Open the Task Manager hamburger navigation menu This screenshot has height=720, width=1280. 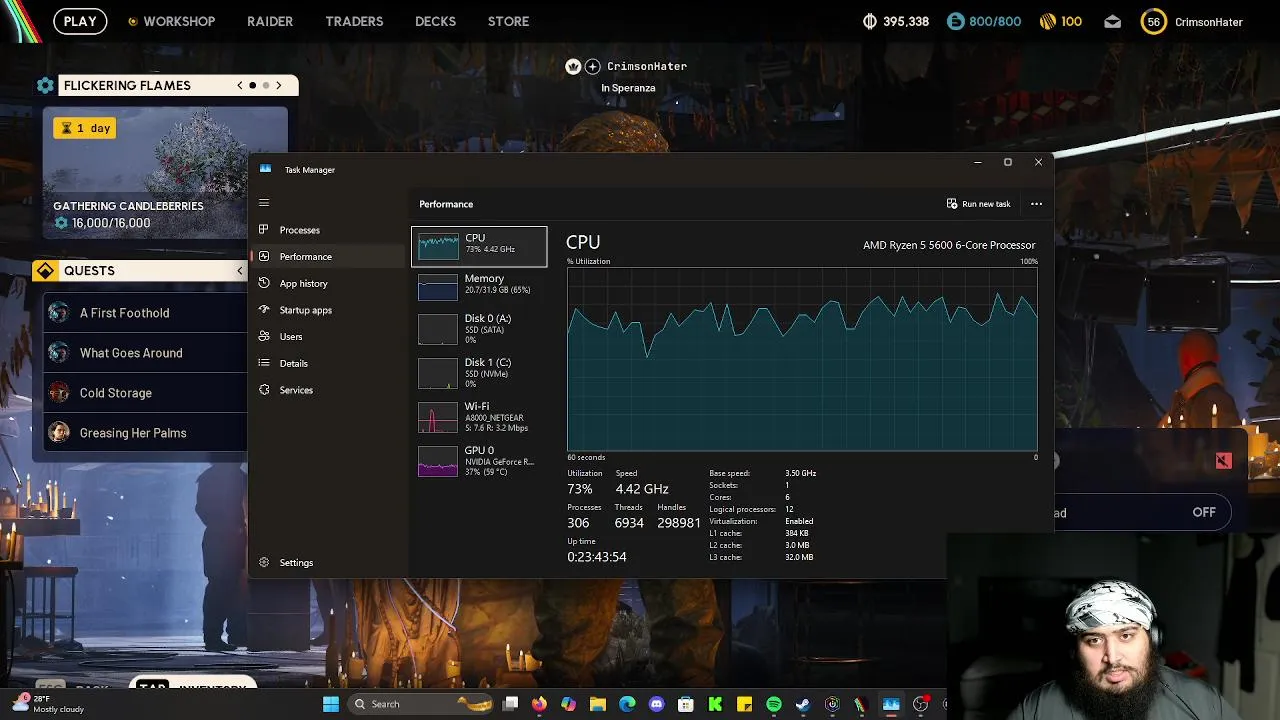tap(264, 203)
